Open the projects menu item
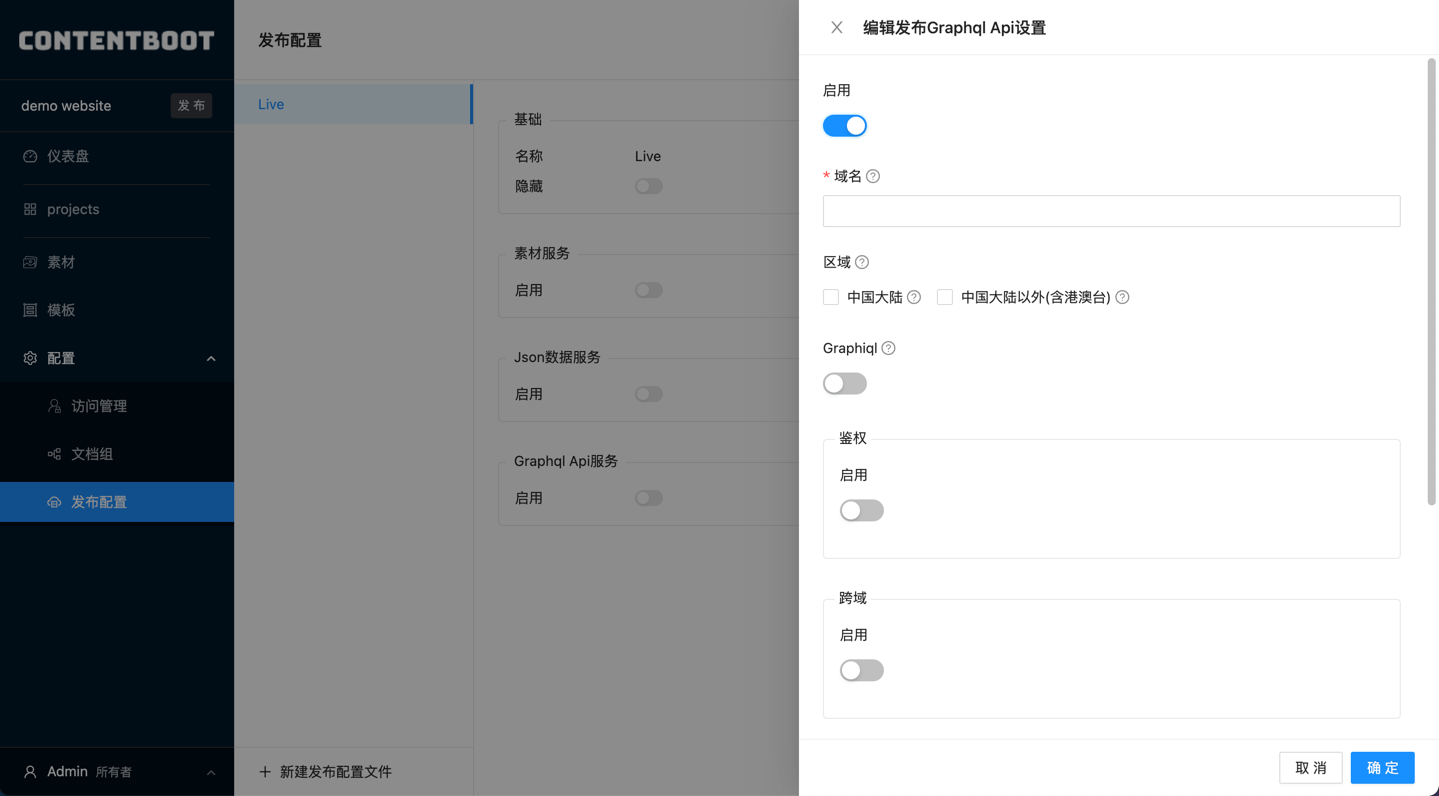This screenshot has width=1439, height=796. (x=117, y=209)
